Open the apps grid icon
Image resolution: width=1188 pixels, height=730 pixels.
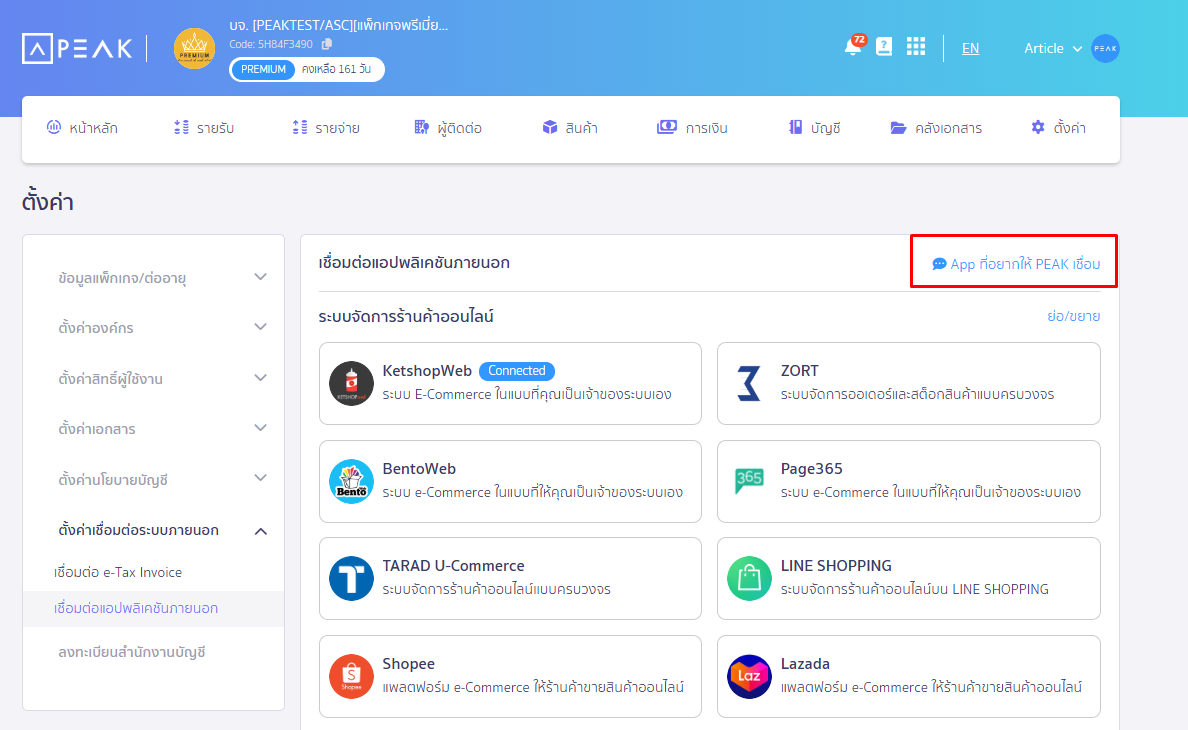click(x=916, y=46)
